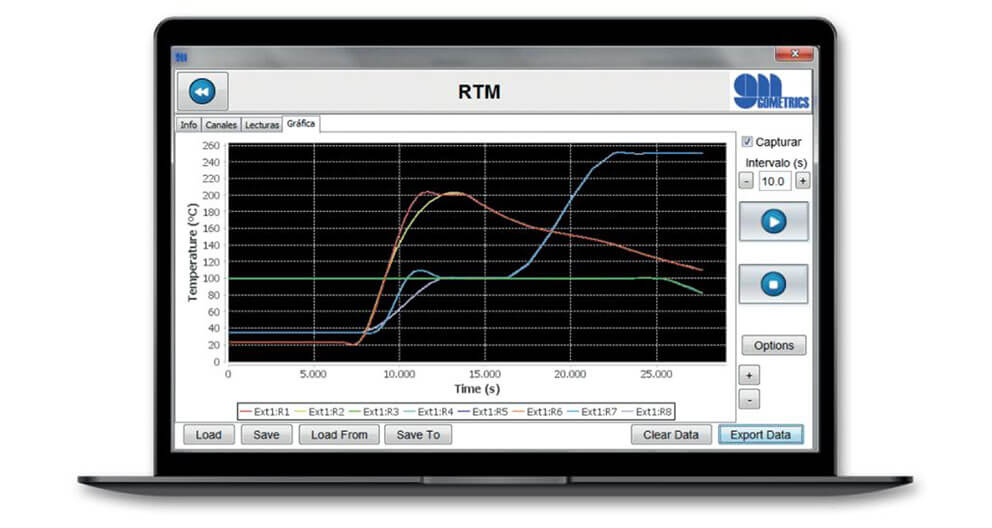Click the Gometrics logo
This screenshot has height=528, width=992.
coord(771,93)
